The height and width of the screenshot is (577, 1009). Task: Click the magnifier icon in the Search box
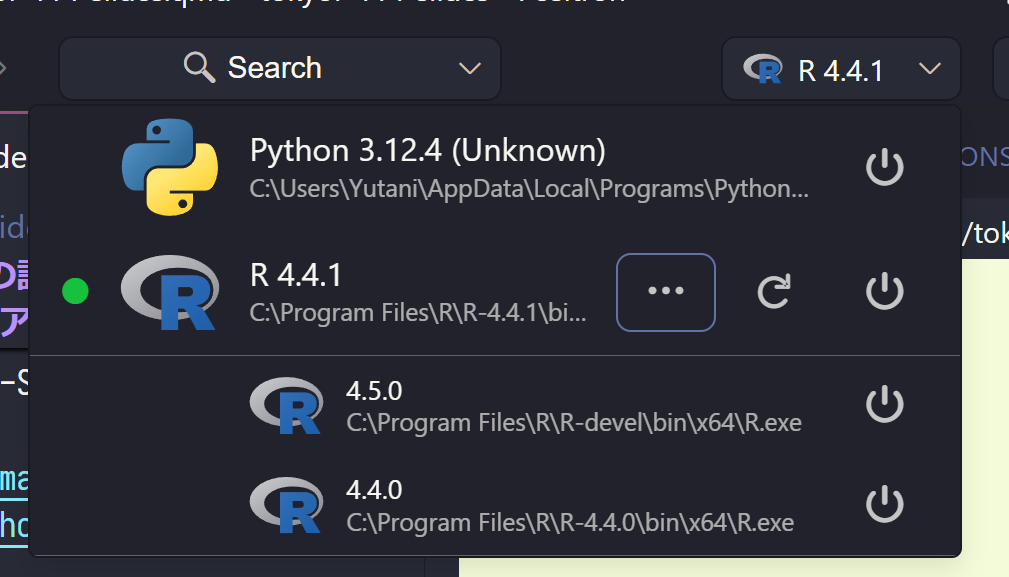tap(200, 68)
